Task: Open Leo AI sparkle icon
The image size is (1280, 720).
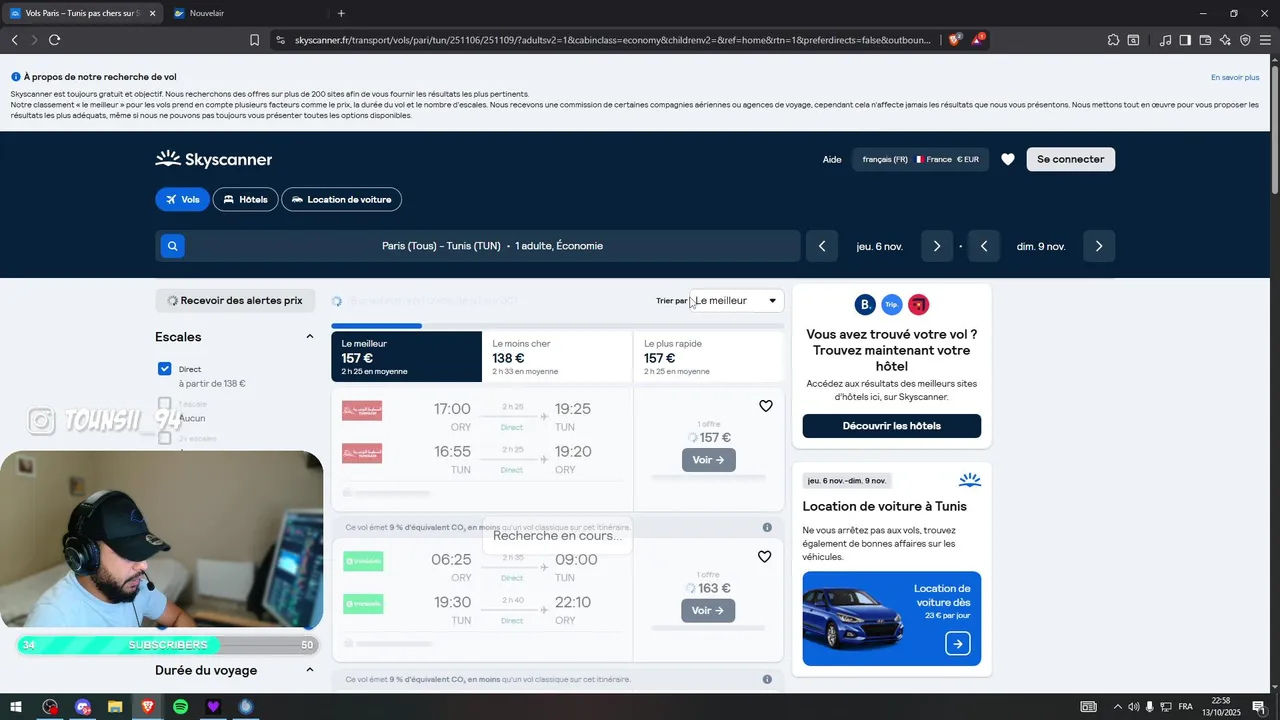Action: [1225, 40]
